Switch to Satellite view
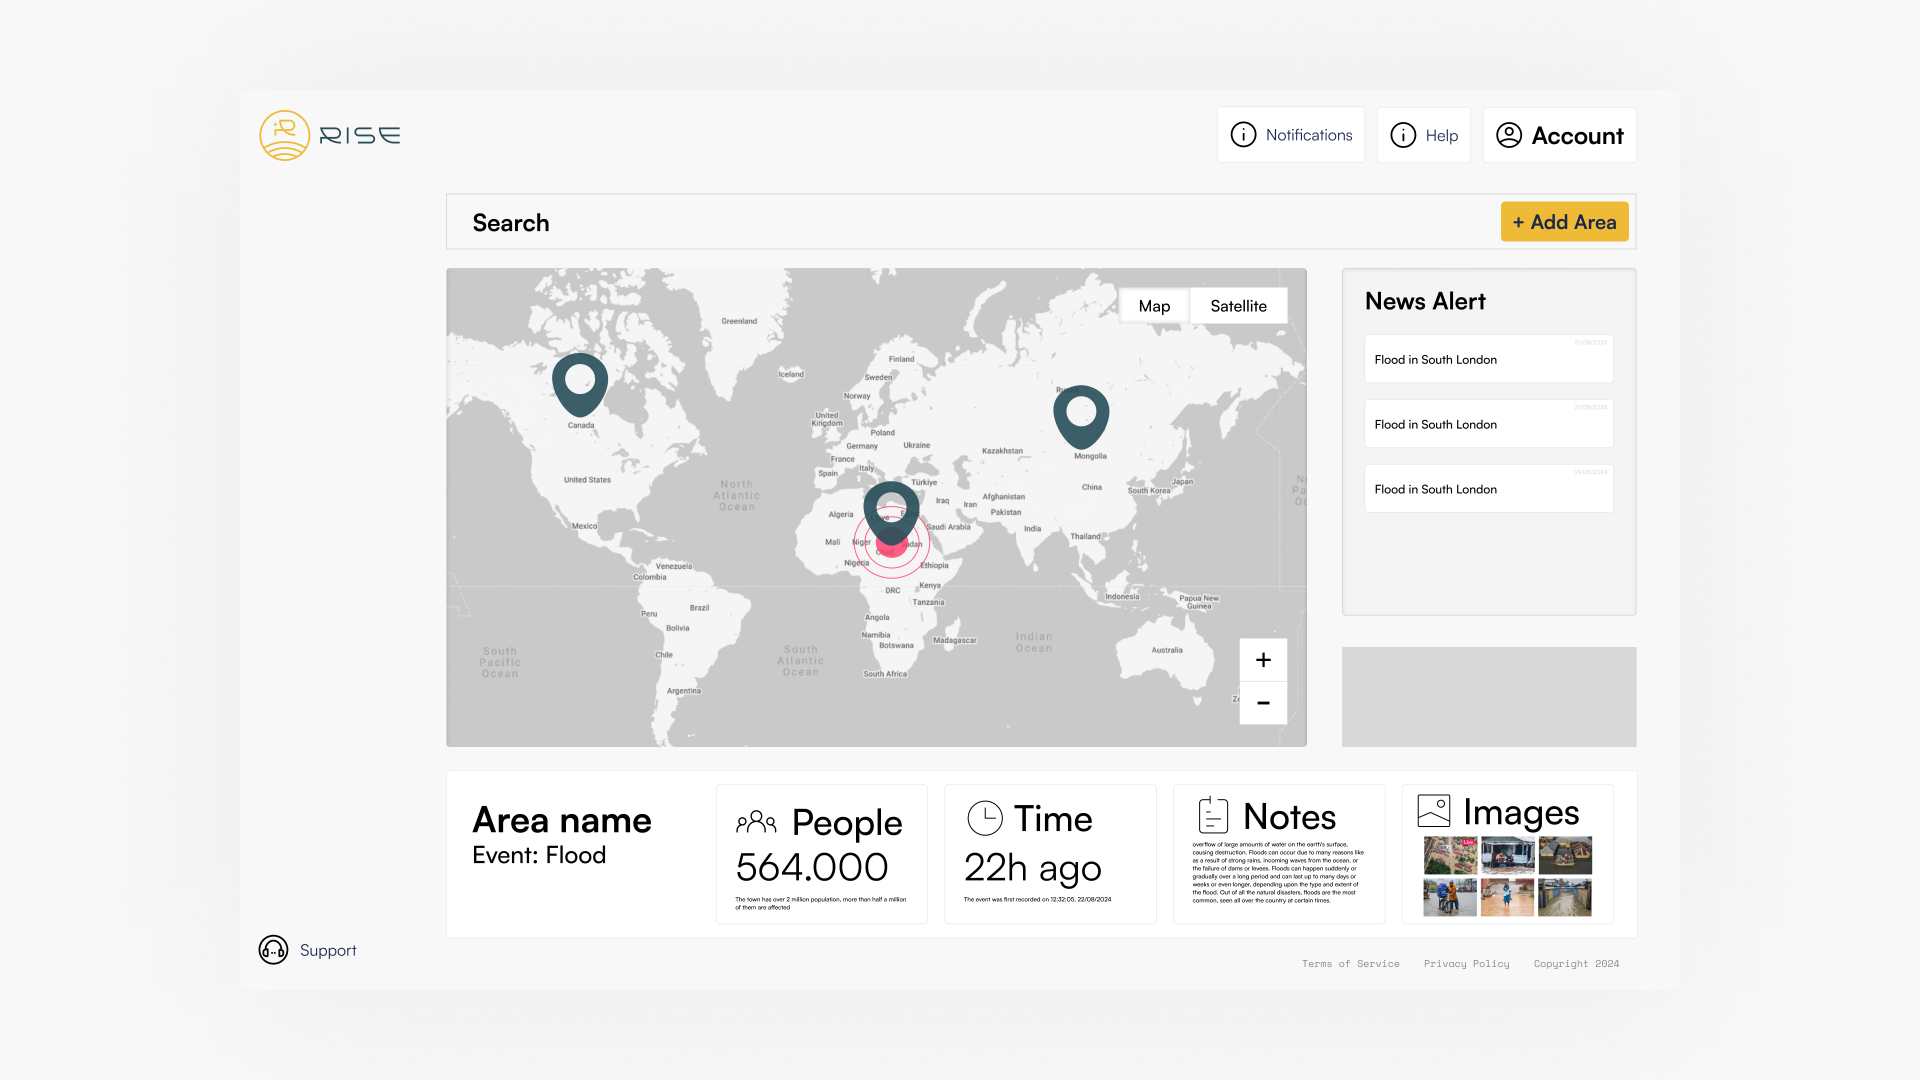 click(x=1238, y=306)
